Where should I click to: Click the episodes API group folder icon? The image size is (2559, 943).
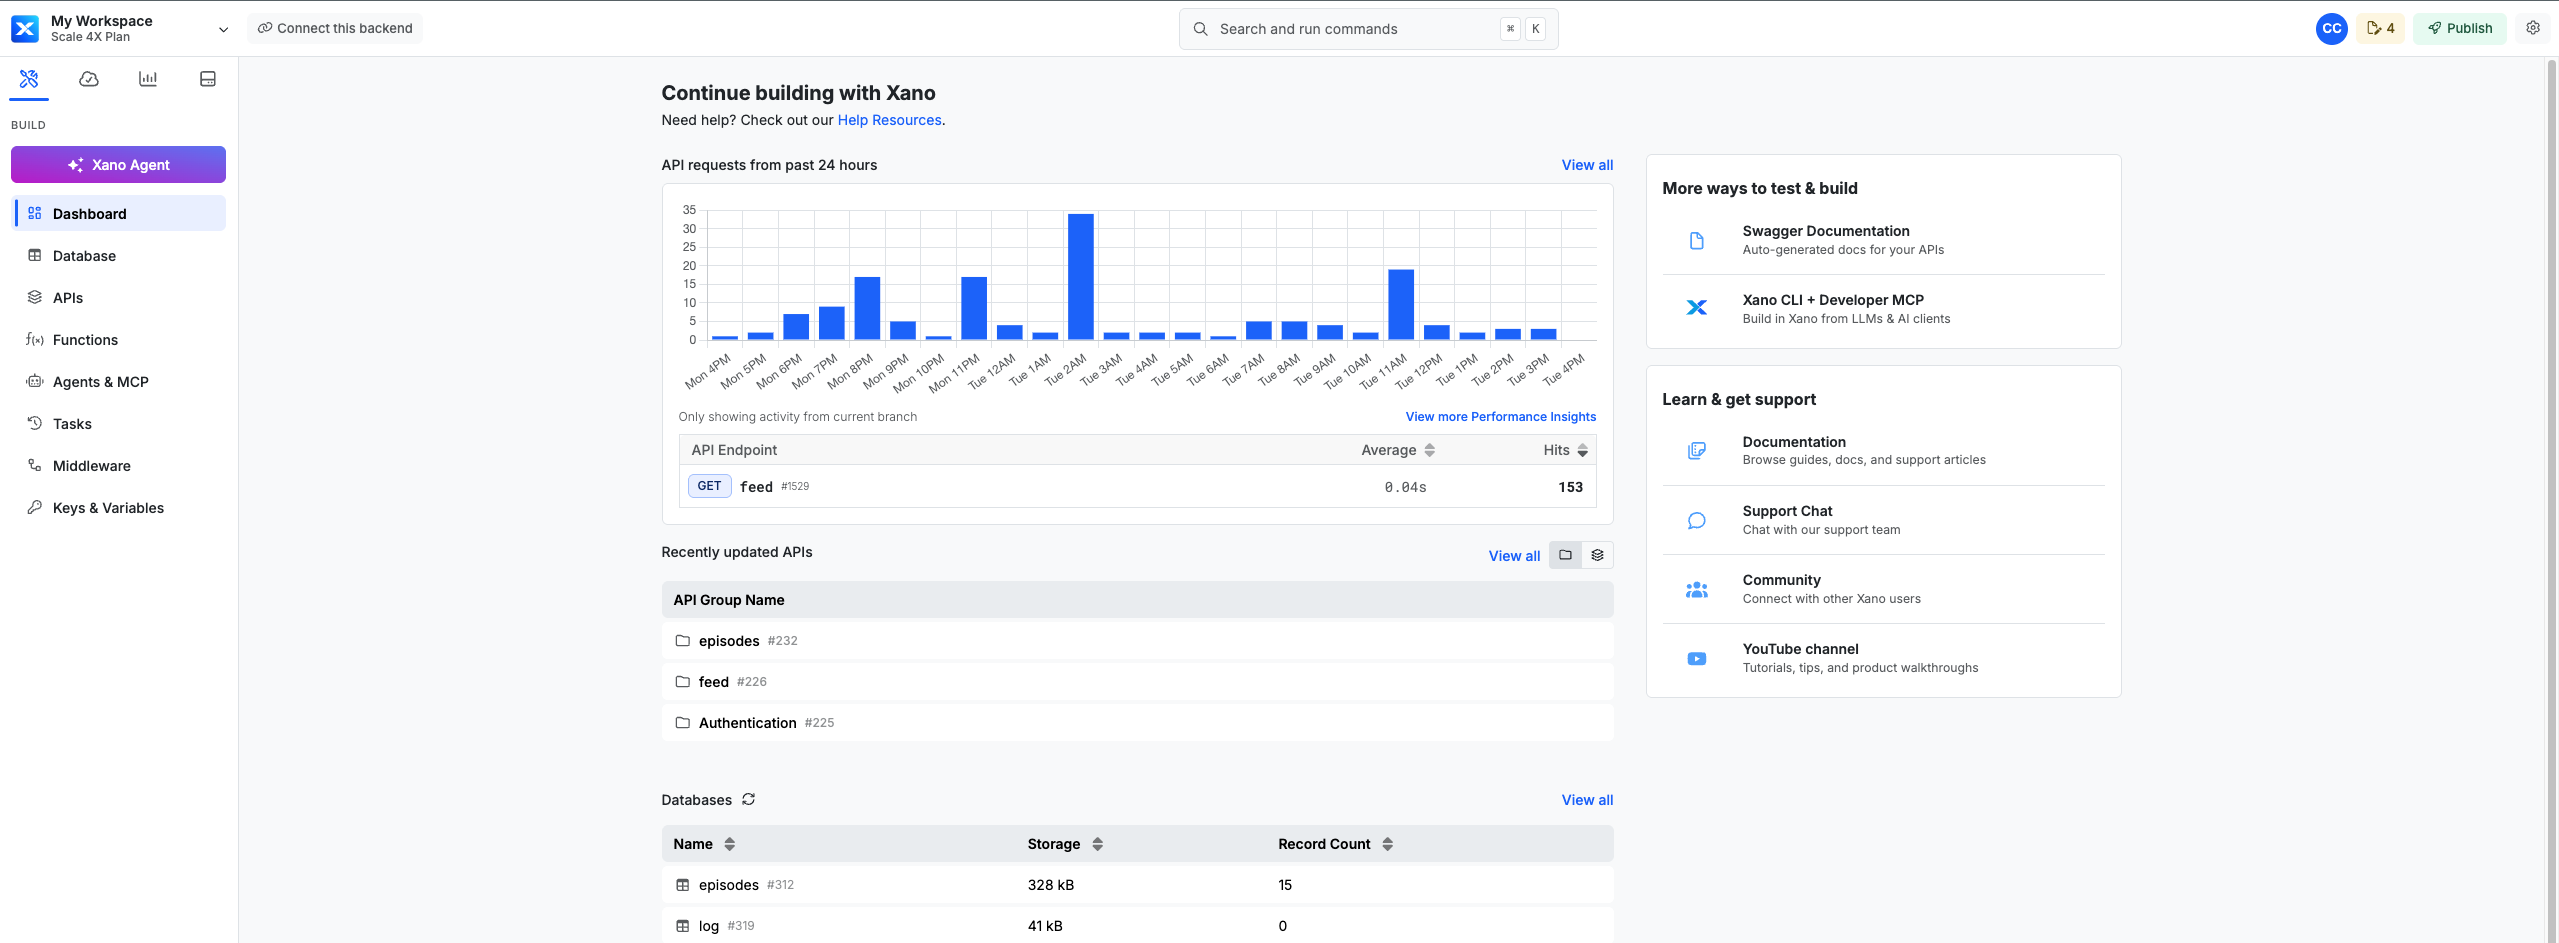[x=683, y=641]
